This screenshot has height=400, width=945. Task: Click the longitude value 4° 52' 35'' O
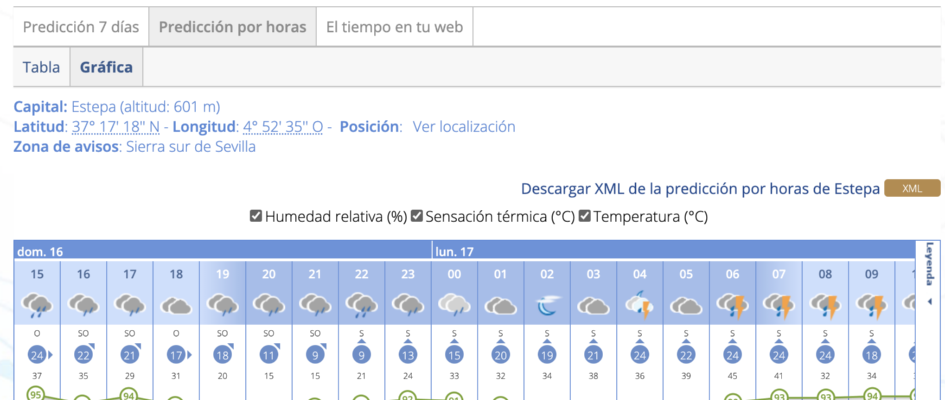283,127
